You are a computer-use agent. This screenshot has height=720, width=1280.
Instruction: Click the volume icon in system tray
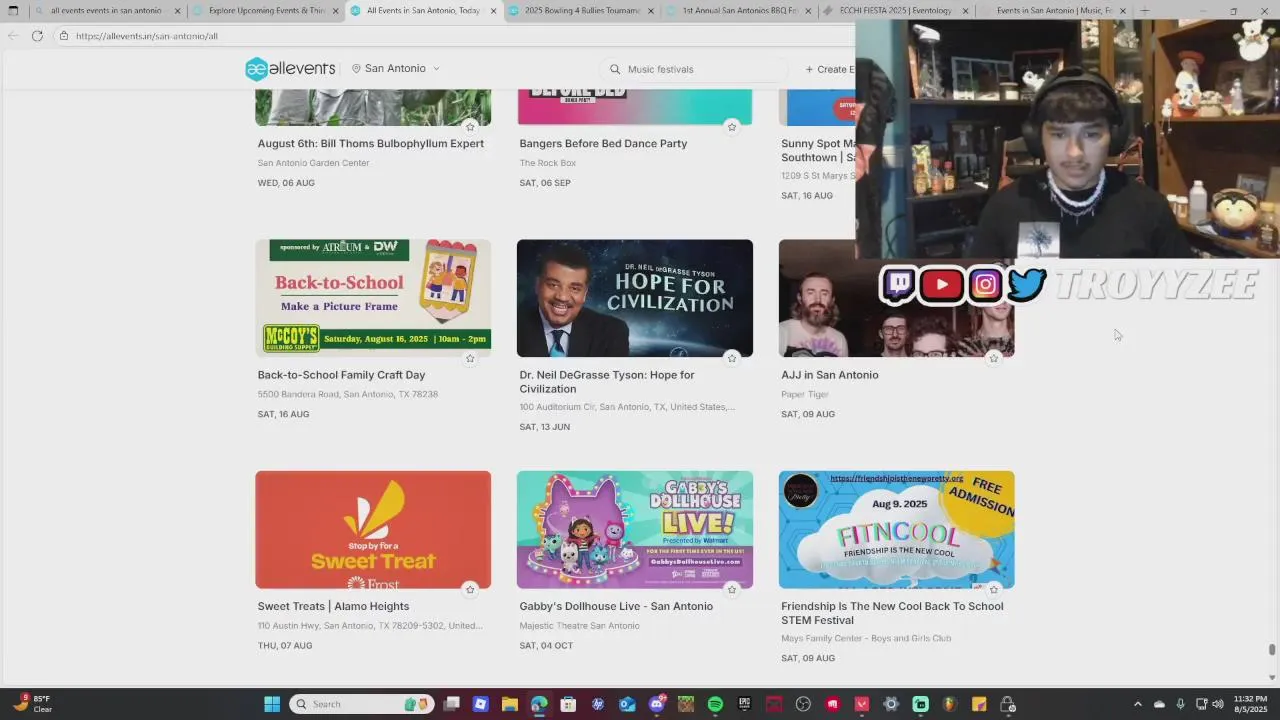[1218, 704]
